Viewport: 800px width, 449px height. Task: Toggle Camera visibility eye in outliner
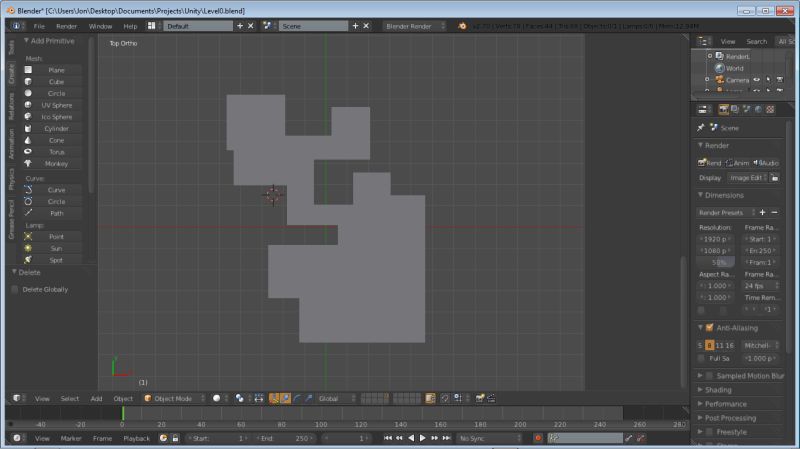click(757, 80)
